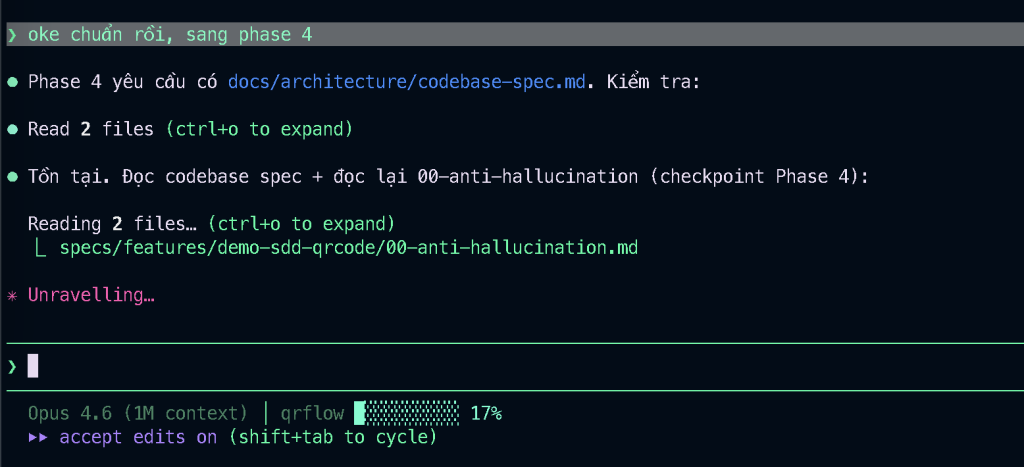
Task: Click the 17% context usage indicator
Action: 485,413
